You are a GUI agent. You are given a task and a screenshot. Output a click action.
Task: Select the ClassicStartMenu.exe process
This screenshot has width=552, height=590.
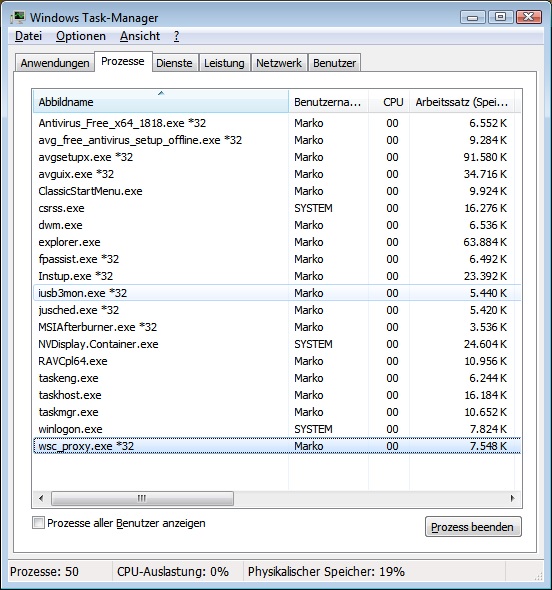click(x=277, y=191)
